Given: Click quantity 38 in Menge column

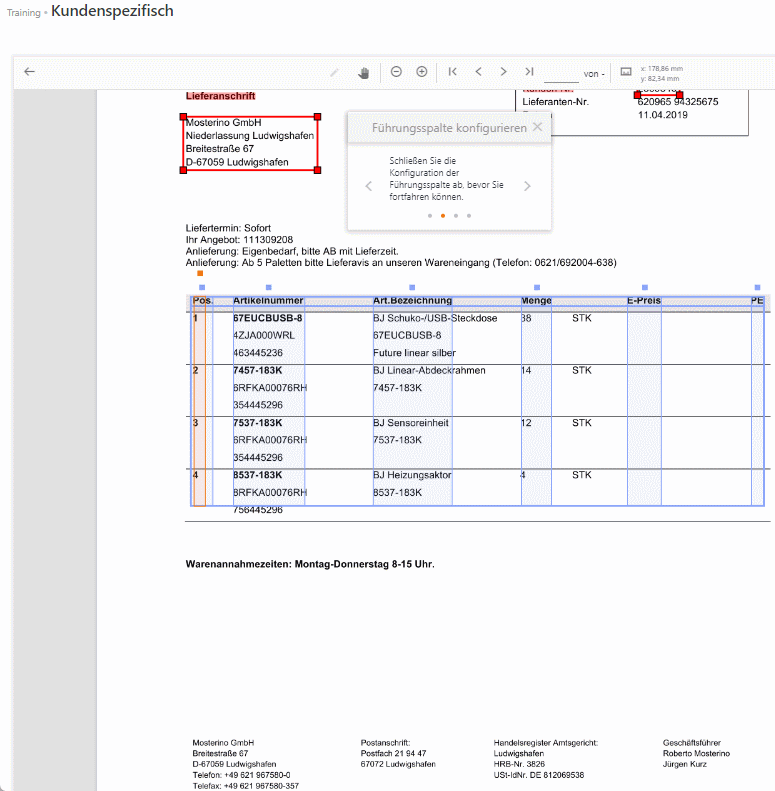Looking at the screenshot, I should [526, 318].
